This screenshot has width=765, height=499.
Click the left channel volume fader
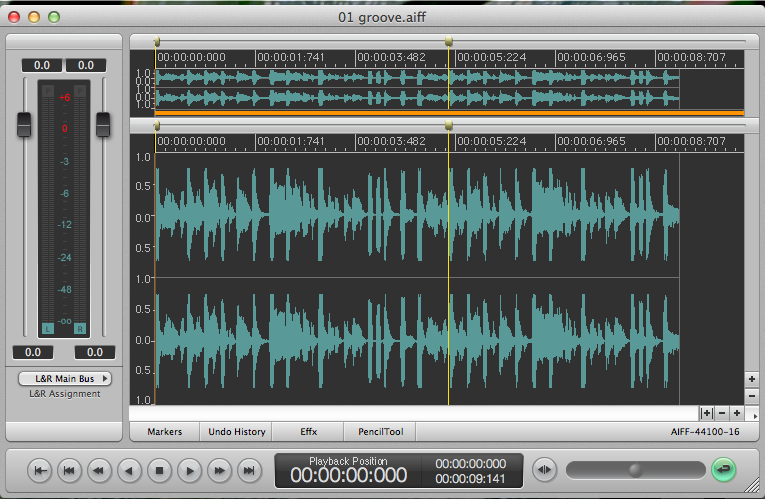25,125
